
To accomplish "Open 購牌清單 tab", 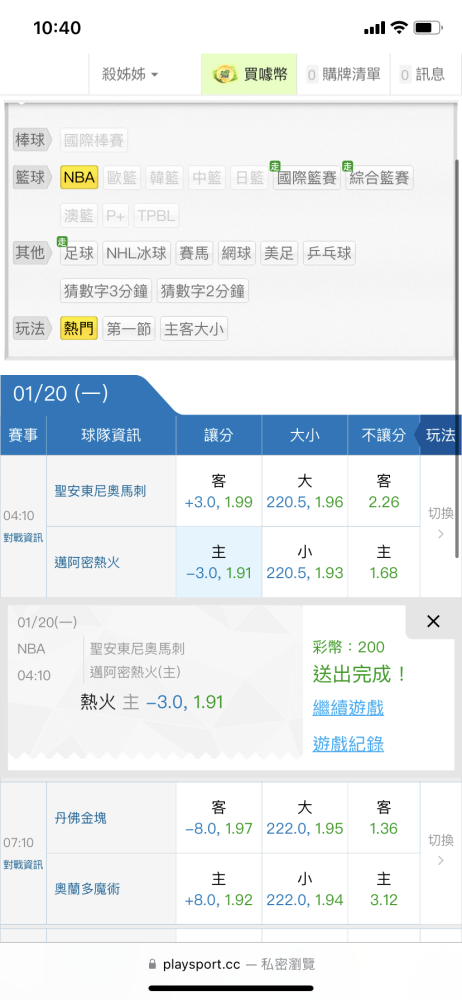I will (x=343, y=75).
